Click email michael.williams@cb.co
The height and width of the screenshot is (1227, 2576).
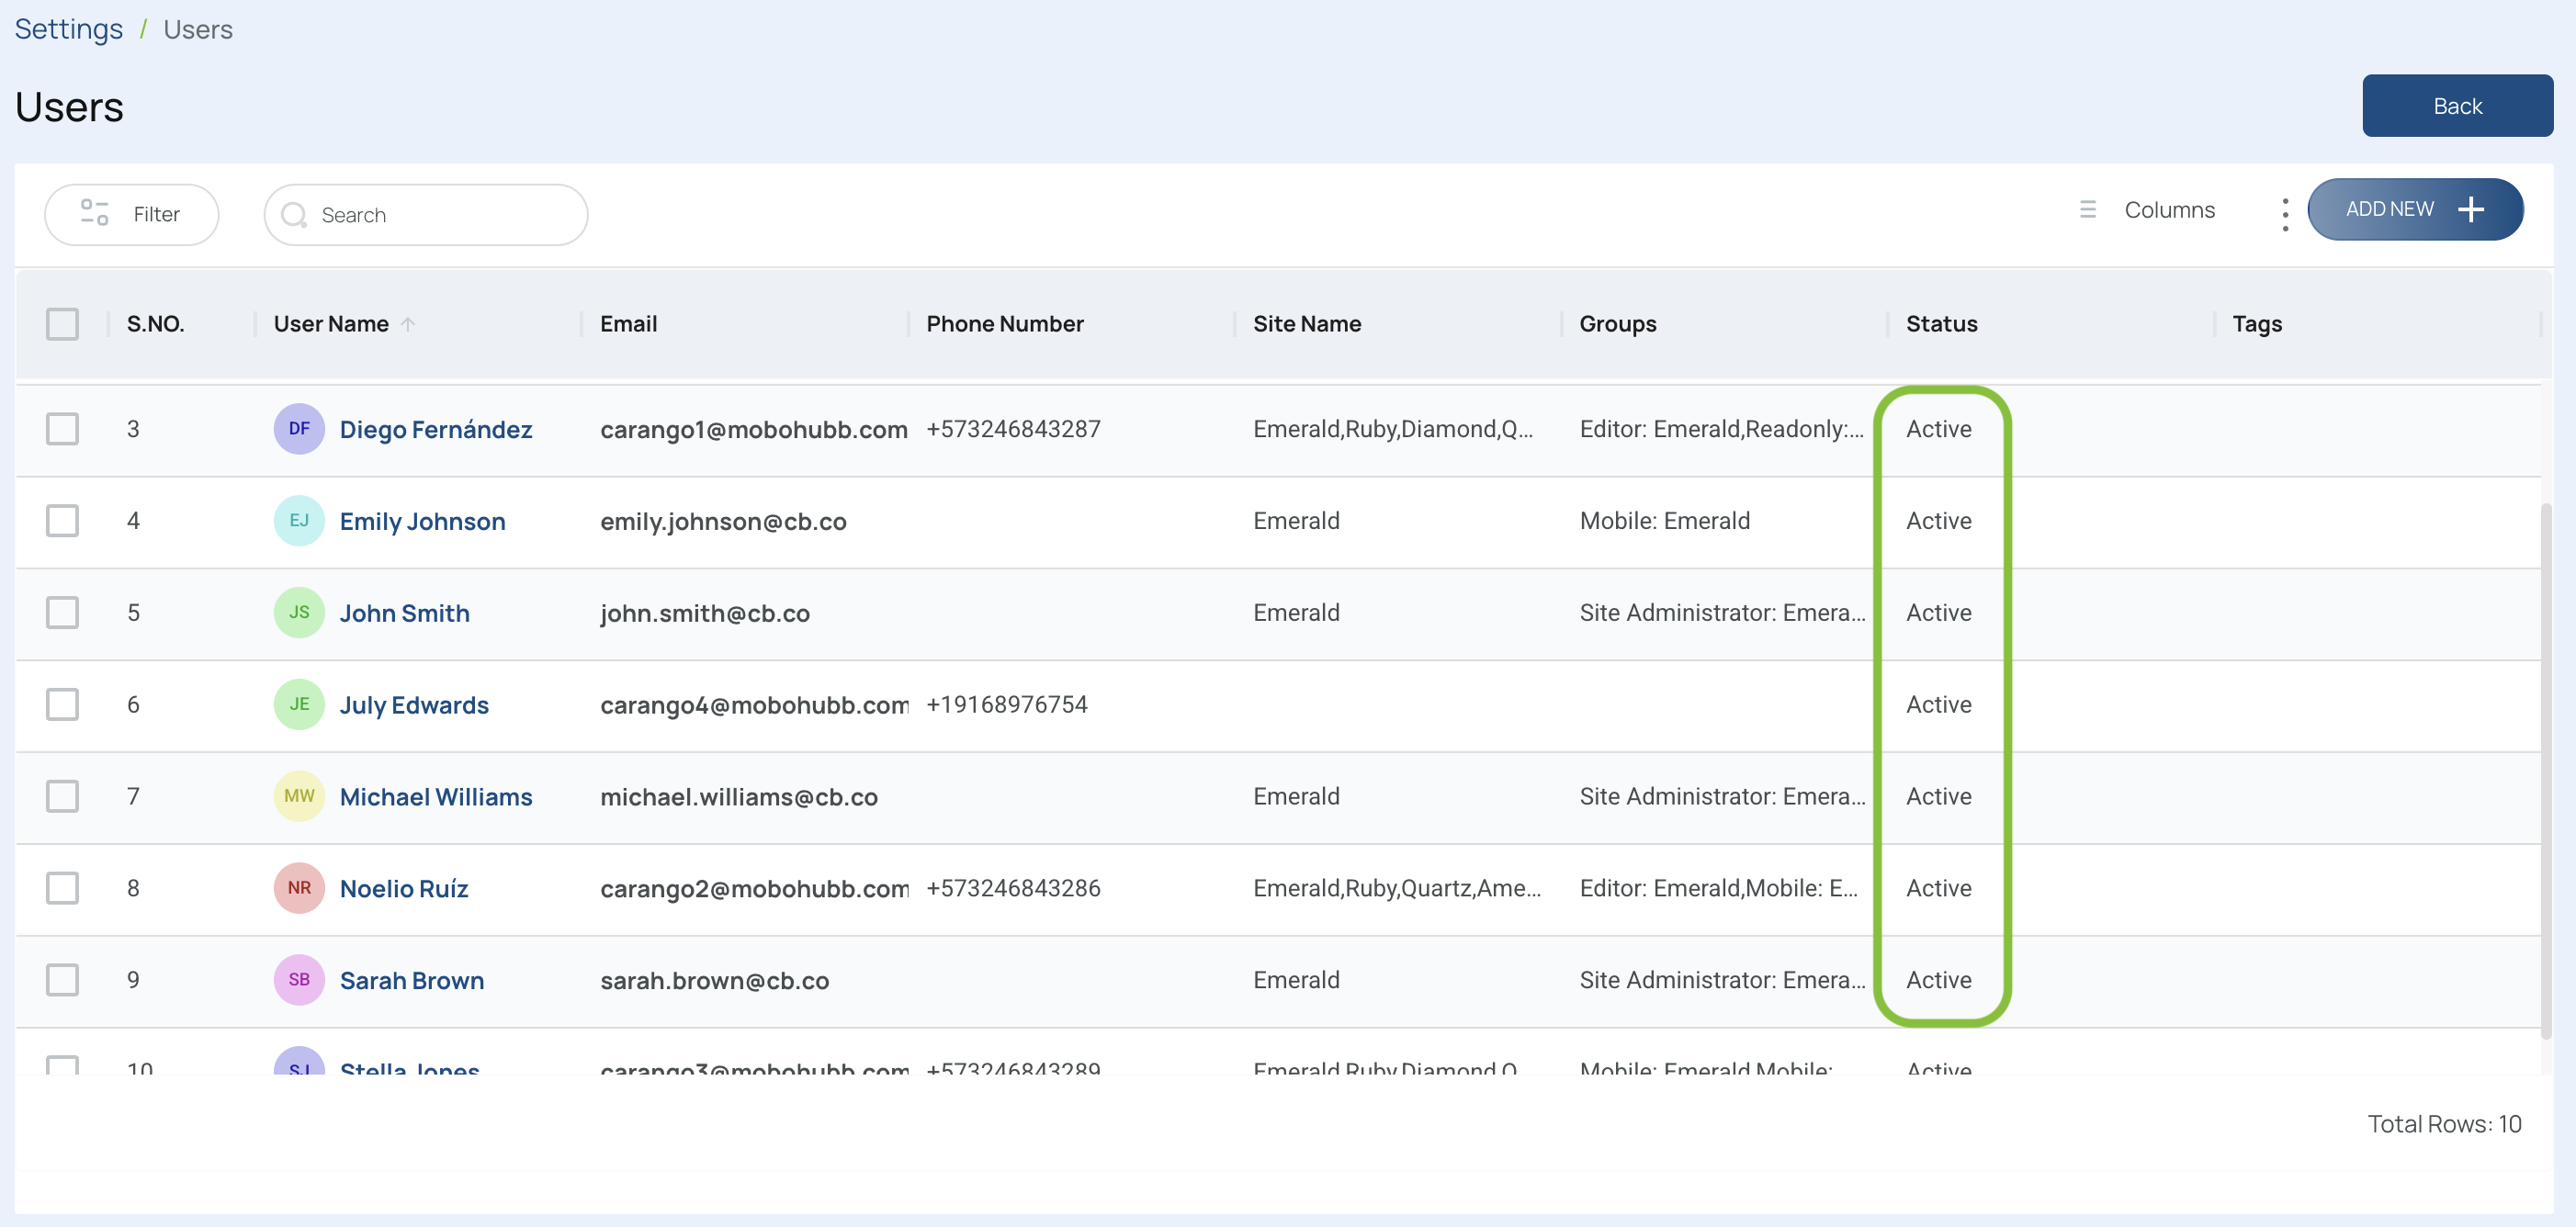click(739, 797)
